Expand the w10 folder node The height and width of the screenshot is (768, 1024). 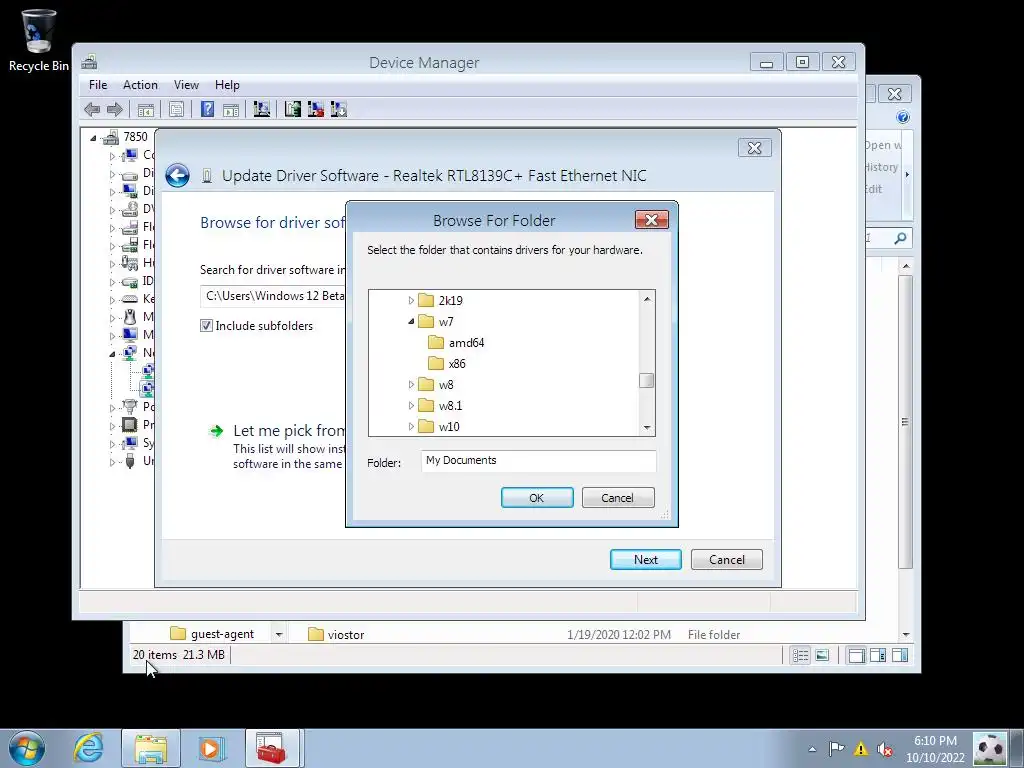coord(411,426)
